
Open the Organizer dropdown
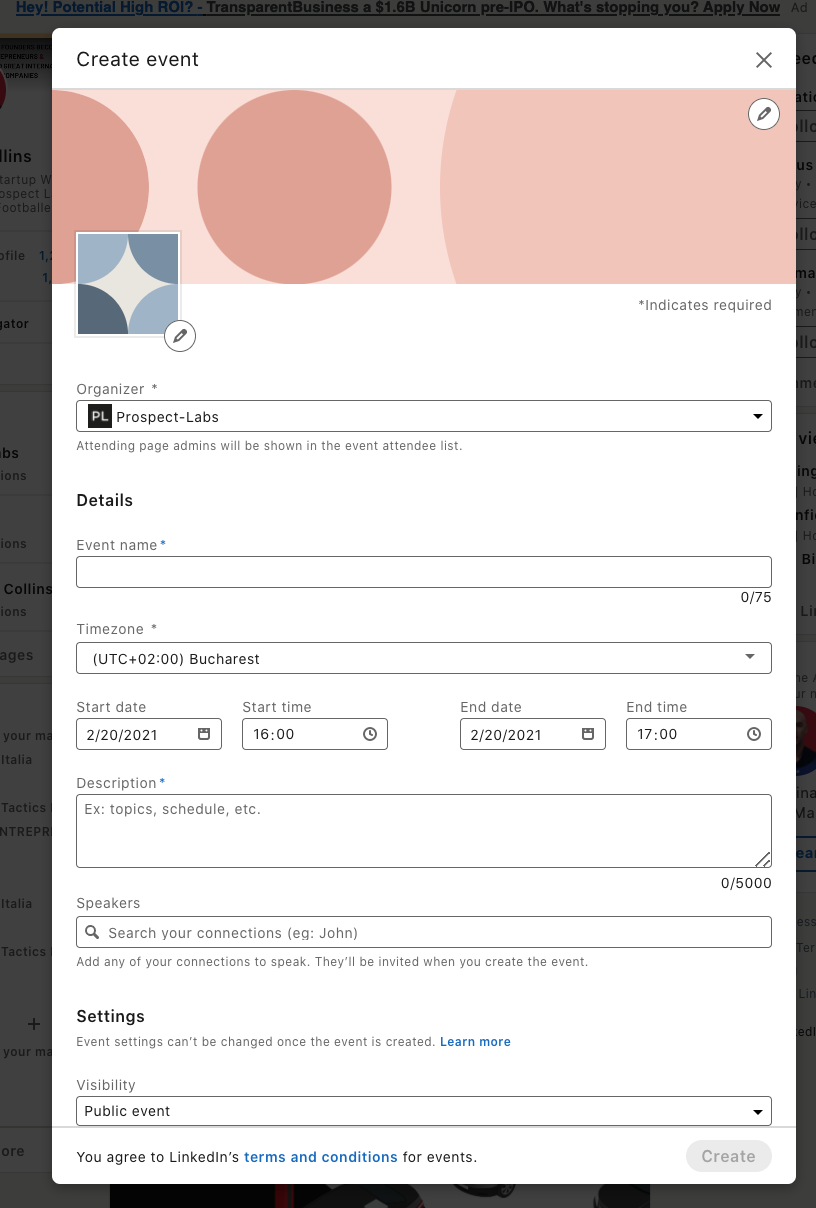click(424, 416)
